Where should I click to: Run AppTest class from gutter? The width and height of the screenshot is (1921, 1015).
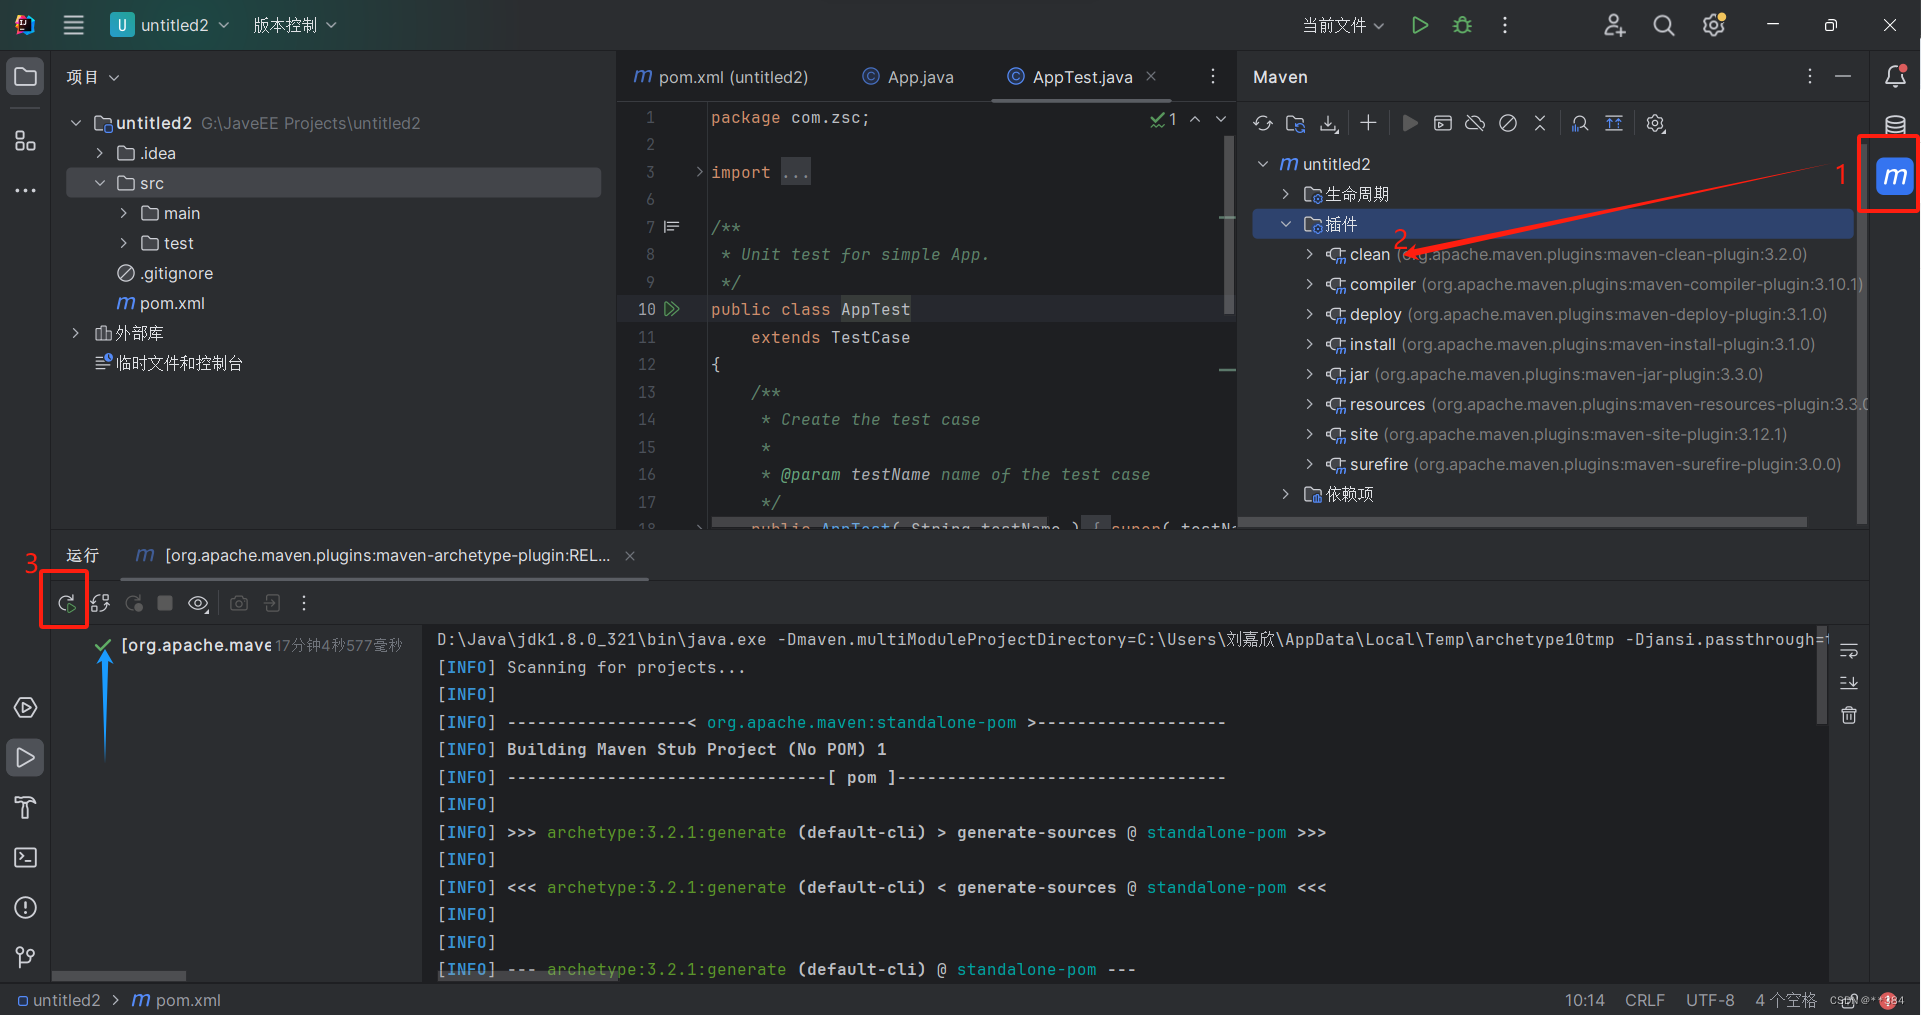(672, 310)
